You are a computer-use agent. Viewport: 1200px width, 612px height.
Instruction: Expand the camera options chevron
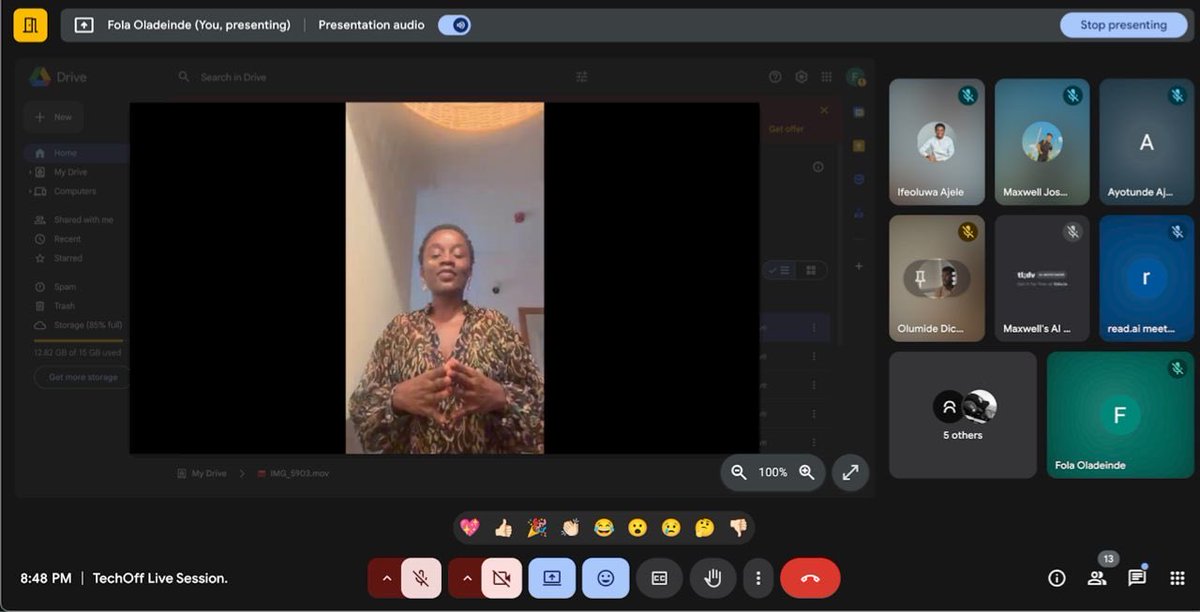tap(467, 577)
